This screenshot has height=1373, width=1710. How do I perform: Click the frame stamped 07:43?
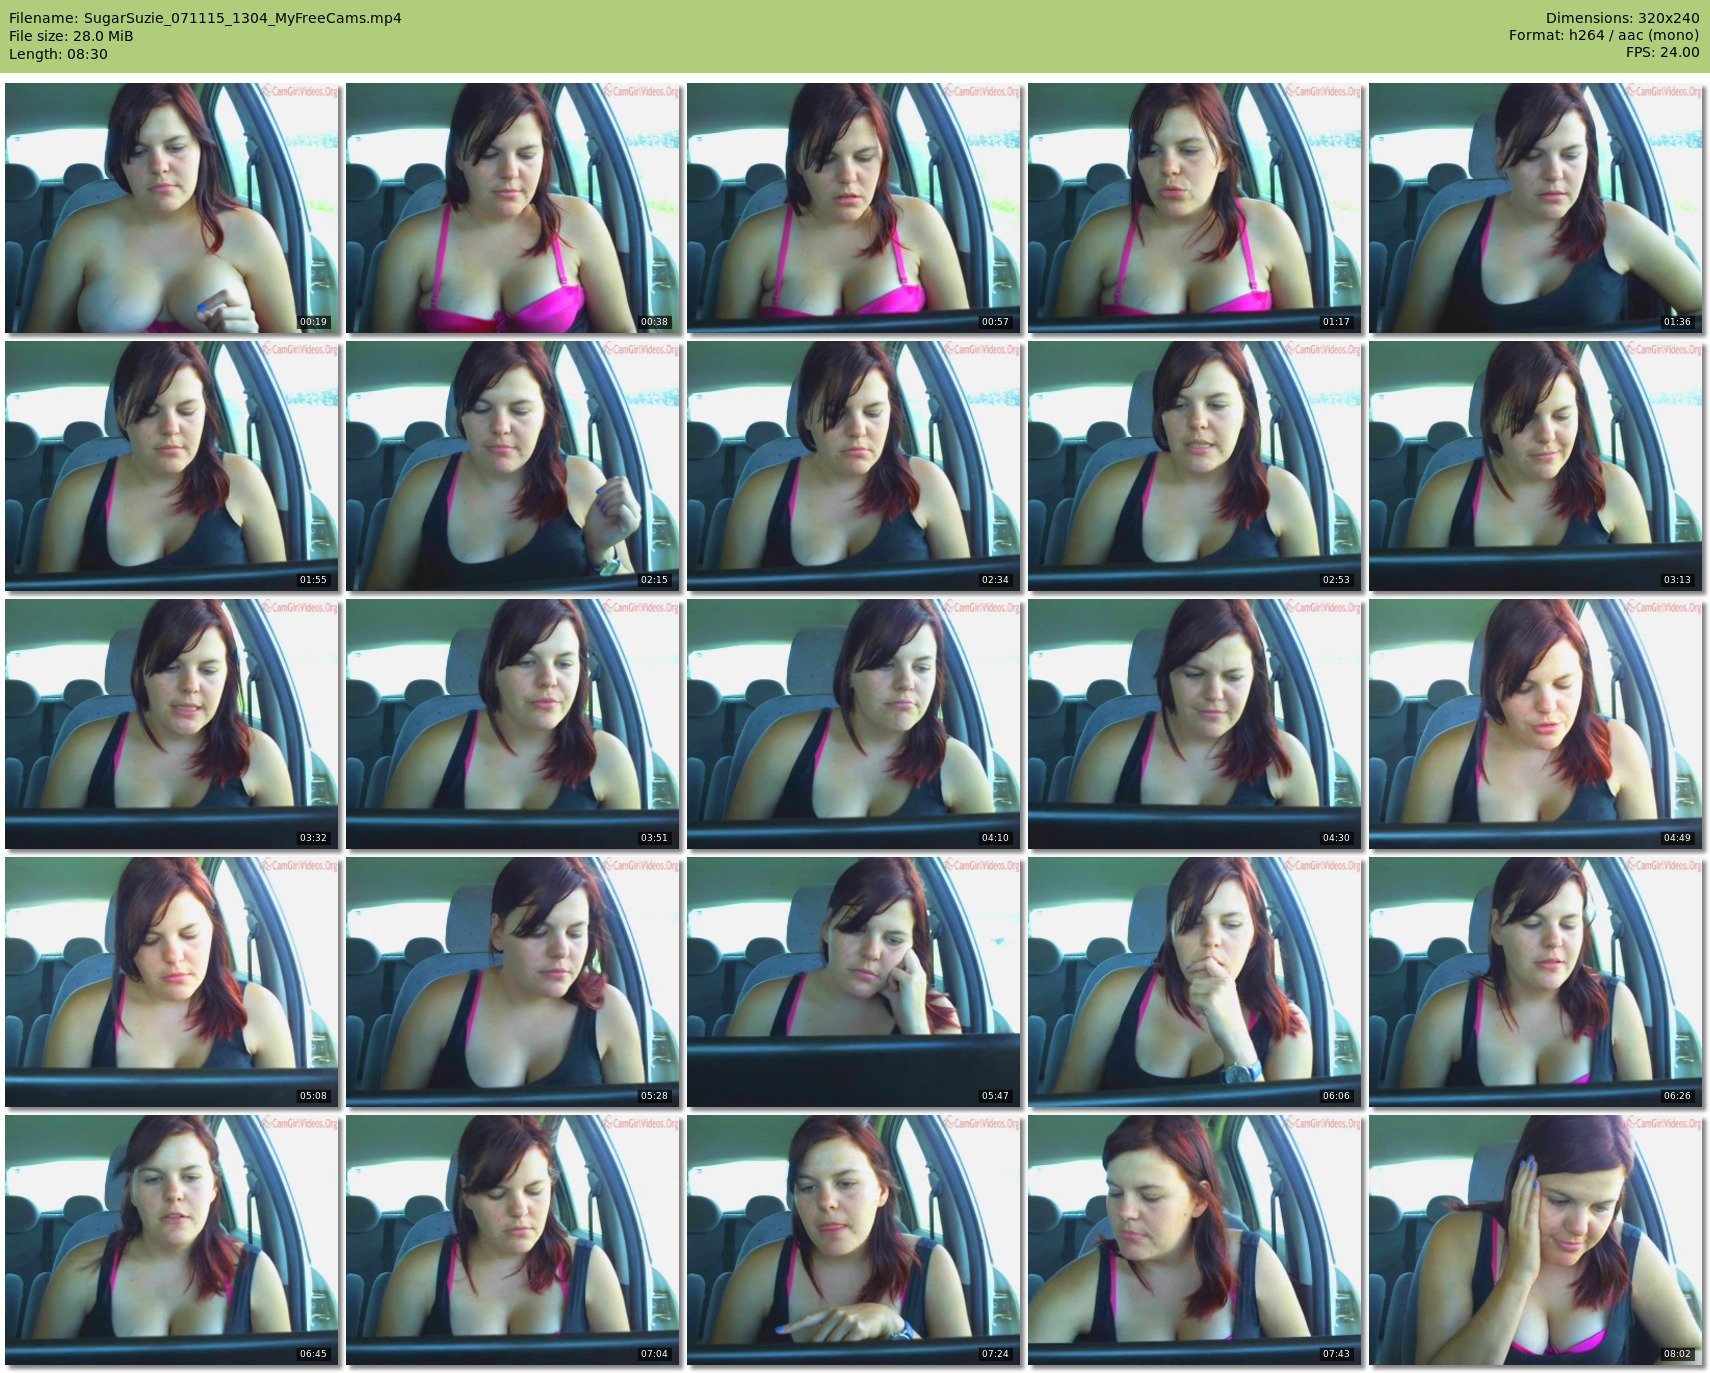pyautogui.click(x=1195, y=1240)
